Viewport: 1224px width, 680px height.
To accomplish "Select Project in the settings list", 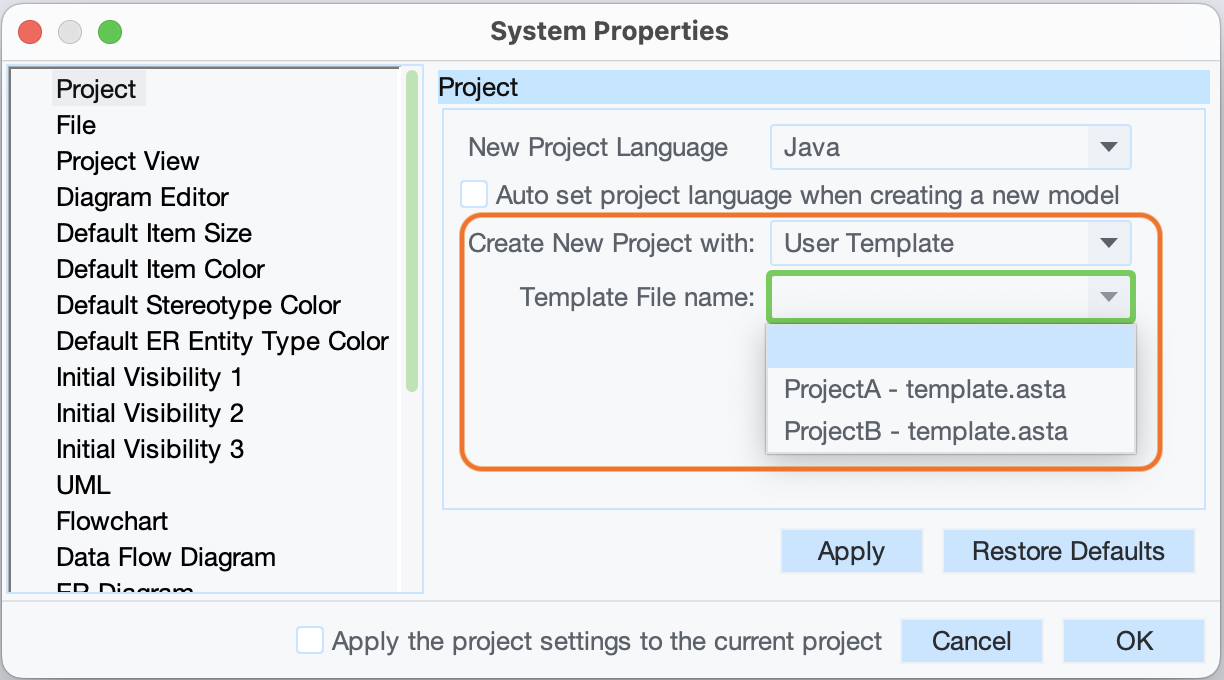I will (96, 89).
